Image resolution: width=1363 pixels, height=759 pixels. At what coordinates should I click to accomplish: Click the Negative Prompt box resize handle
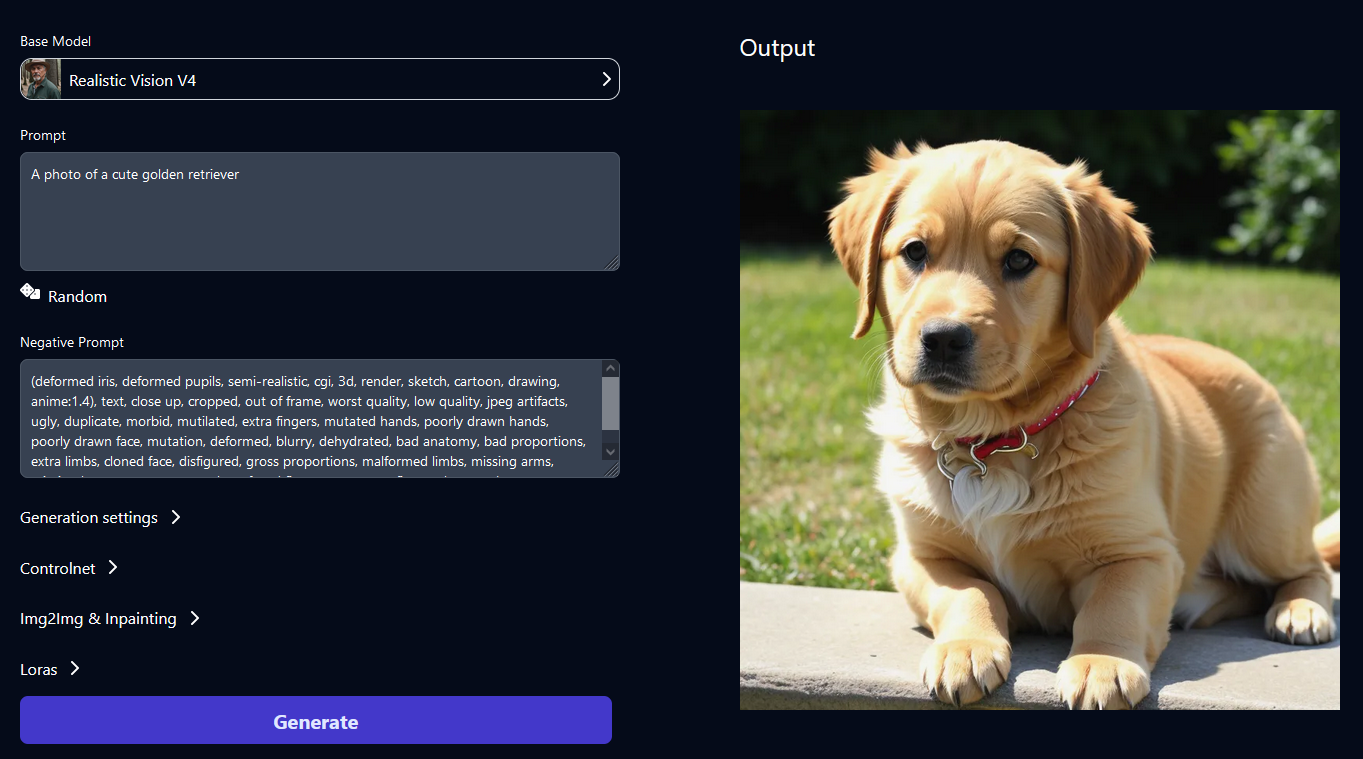[x=612, y=470]
